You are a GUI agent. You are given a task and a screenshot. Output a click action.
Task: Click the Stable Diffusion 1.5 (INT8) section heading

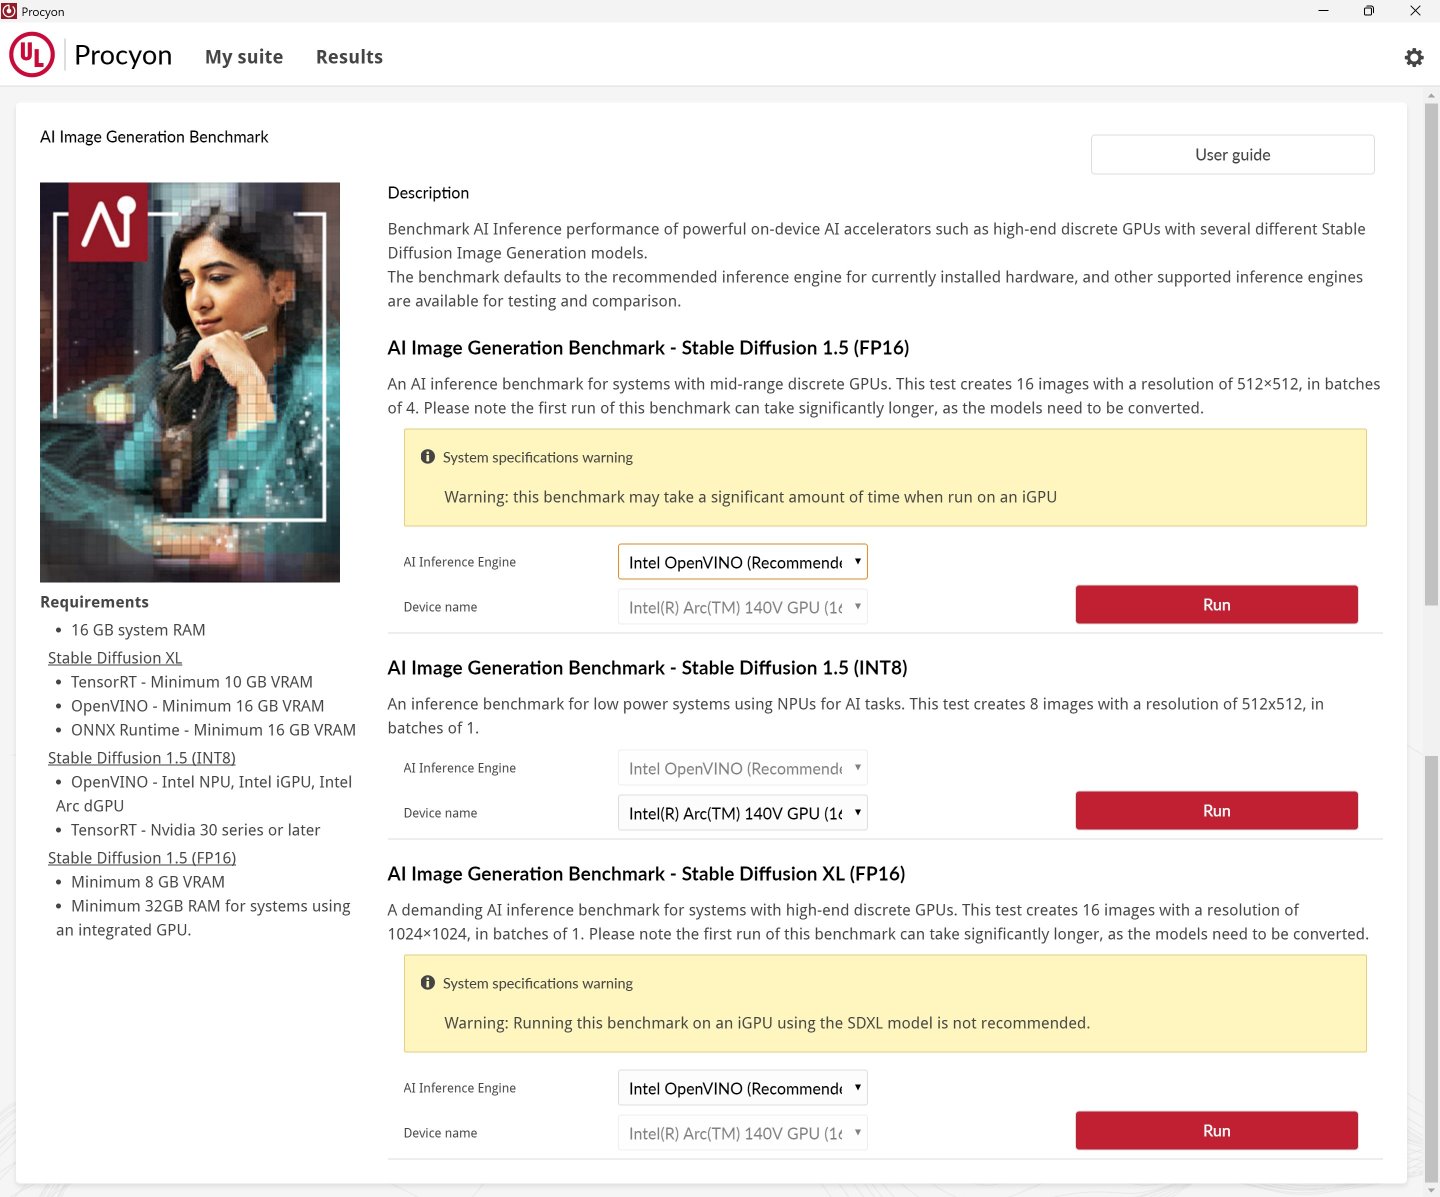pyautogui.click(x=647, y=667)
